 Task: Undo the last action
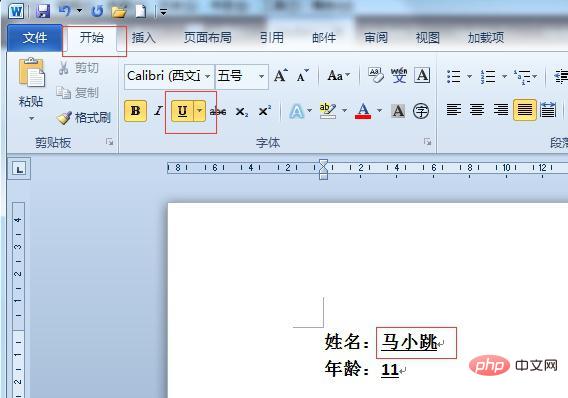(64, 11)
